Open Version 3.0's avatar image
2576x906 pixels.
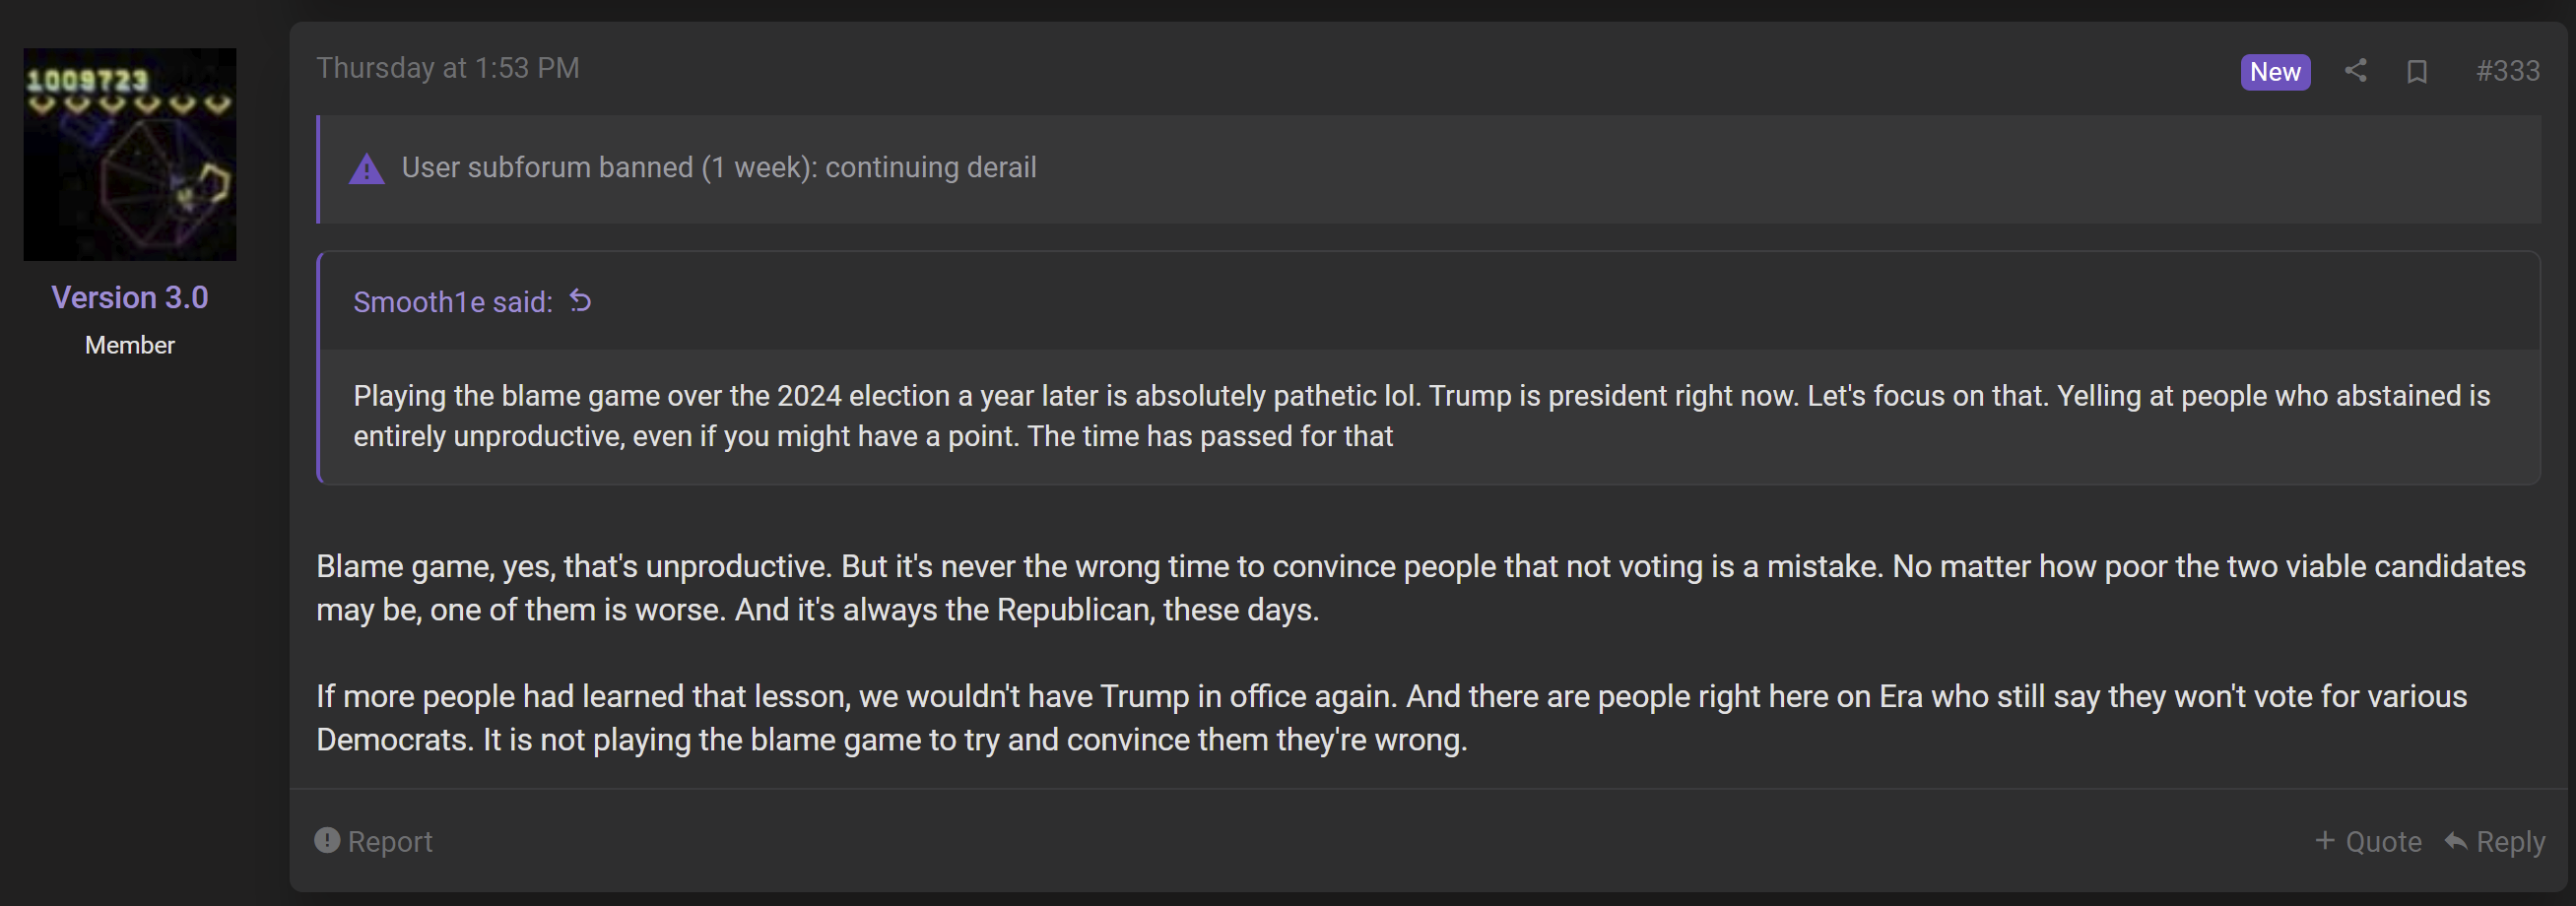(x=130, y=154)
